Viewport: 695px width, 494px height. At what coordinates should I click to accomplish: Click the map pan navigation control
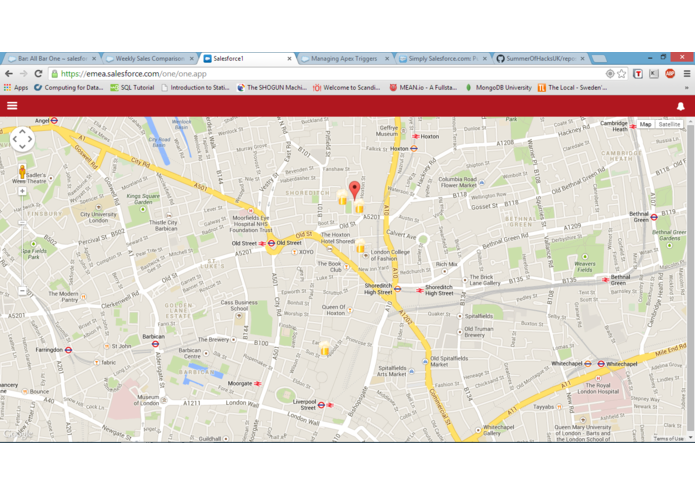(x=22, y=139)
